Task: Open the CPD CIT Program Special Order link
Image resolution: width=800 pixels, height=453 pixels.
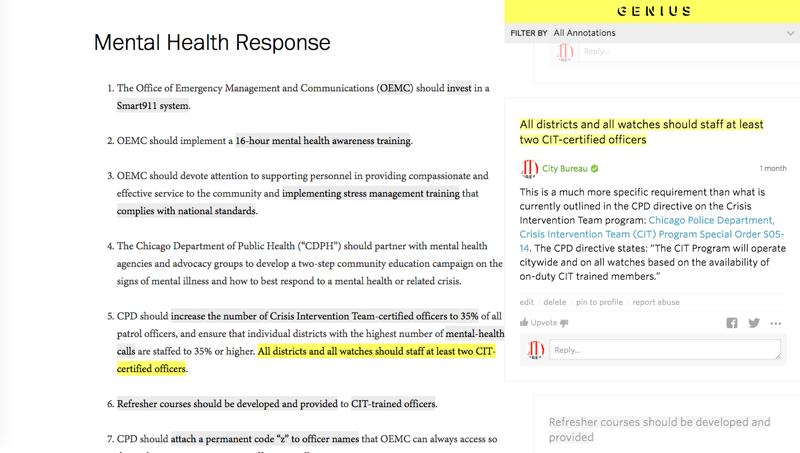Action: (x=651, y=234)
